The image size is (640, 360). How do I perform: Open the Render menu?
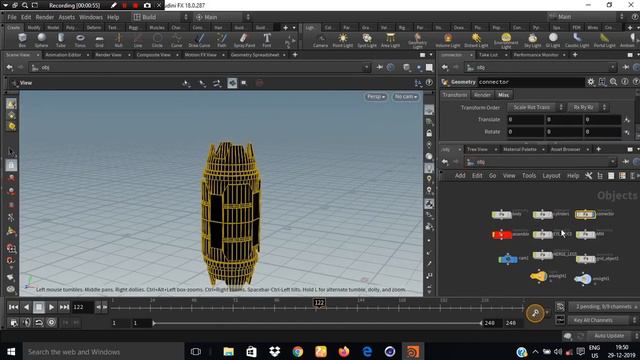click(44, 17)
